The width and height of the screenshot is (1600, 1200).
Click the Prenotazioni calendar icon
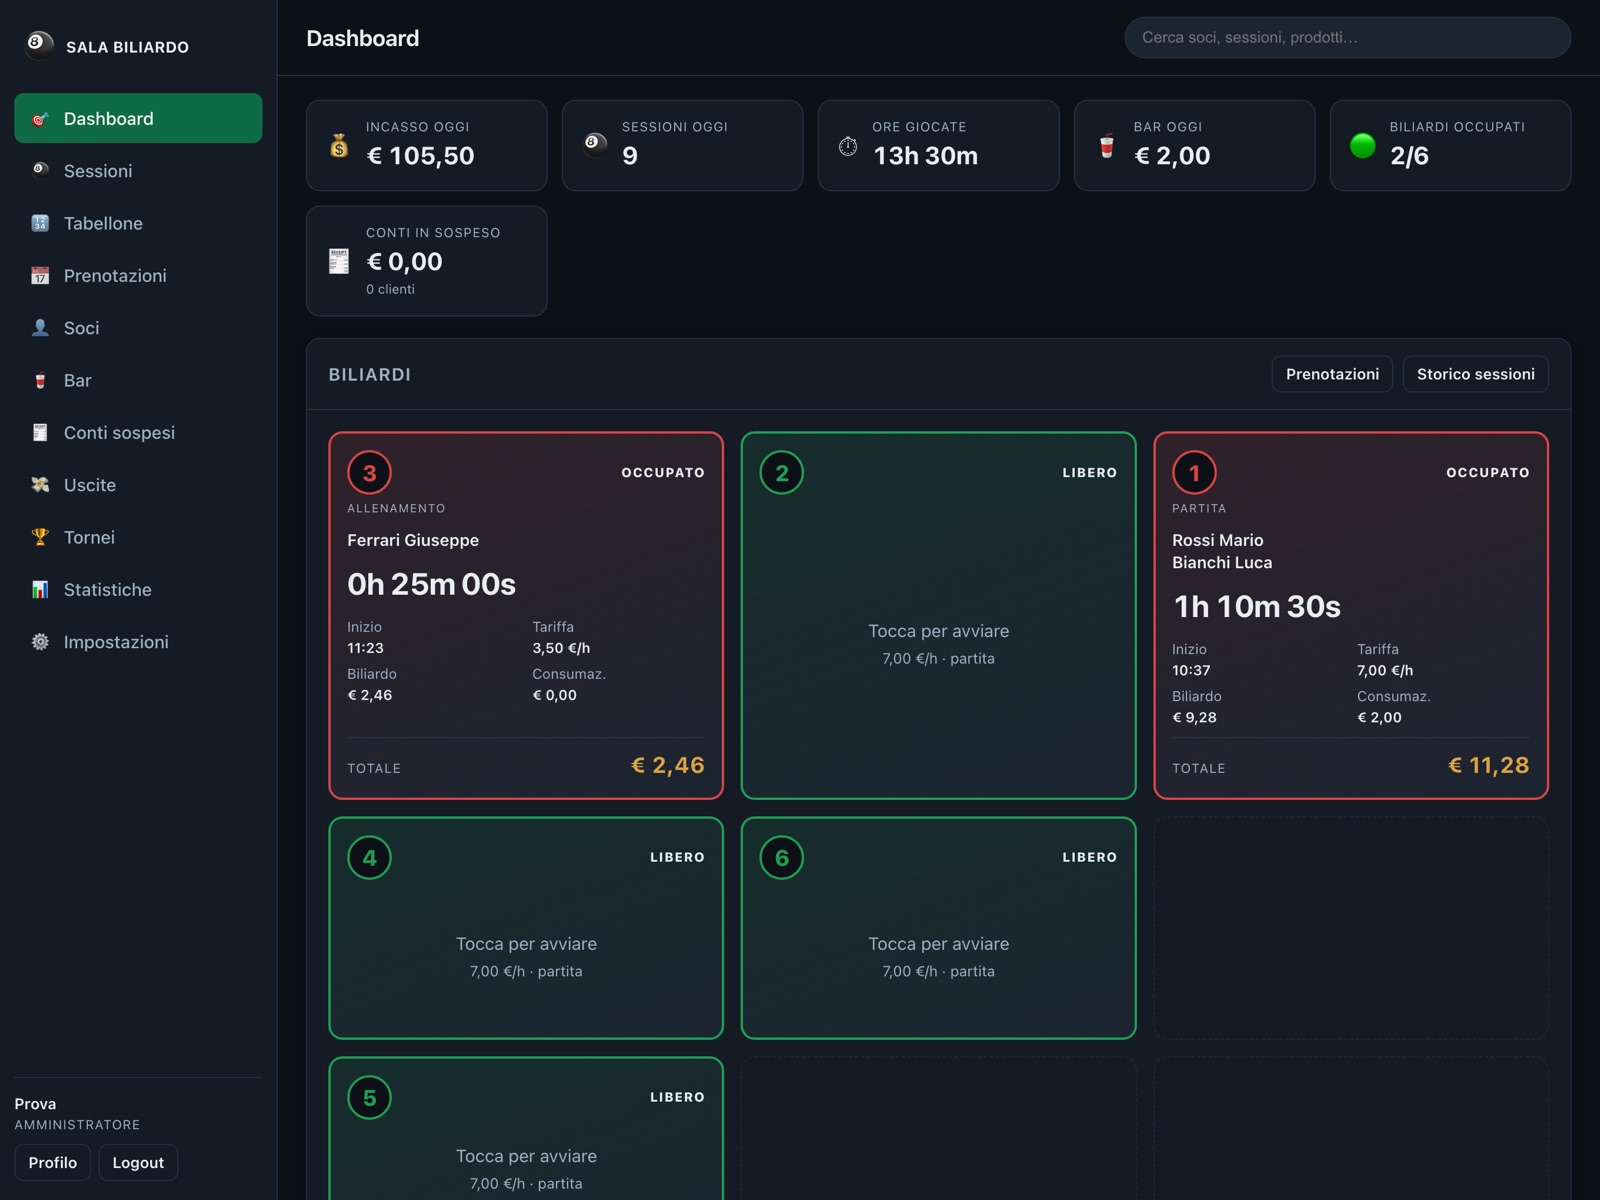pyautogui.click(x=40, y=275)
